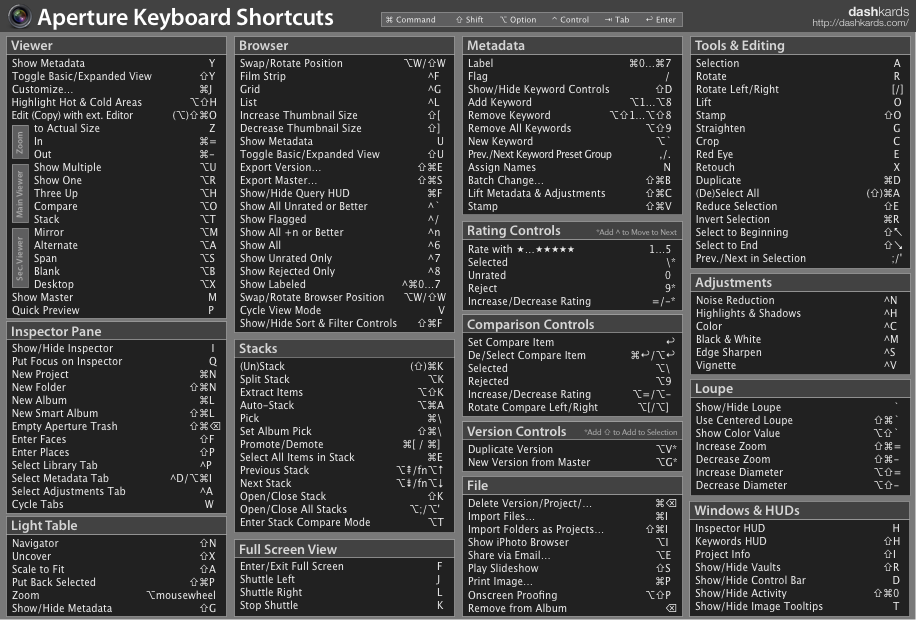Click the "Split Stack" row
Image resolution: width=916 pixels, height=620 pixels.
342,379
